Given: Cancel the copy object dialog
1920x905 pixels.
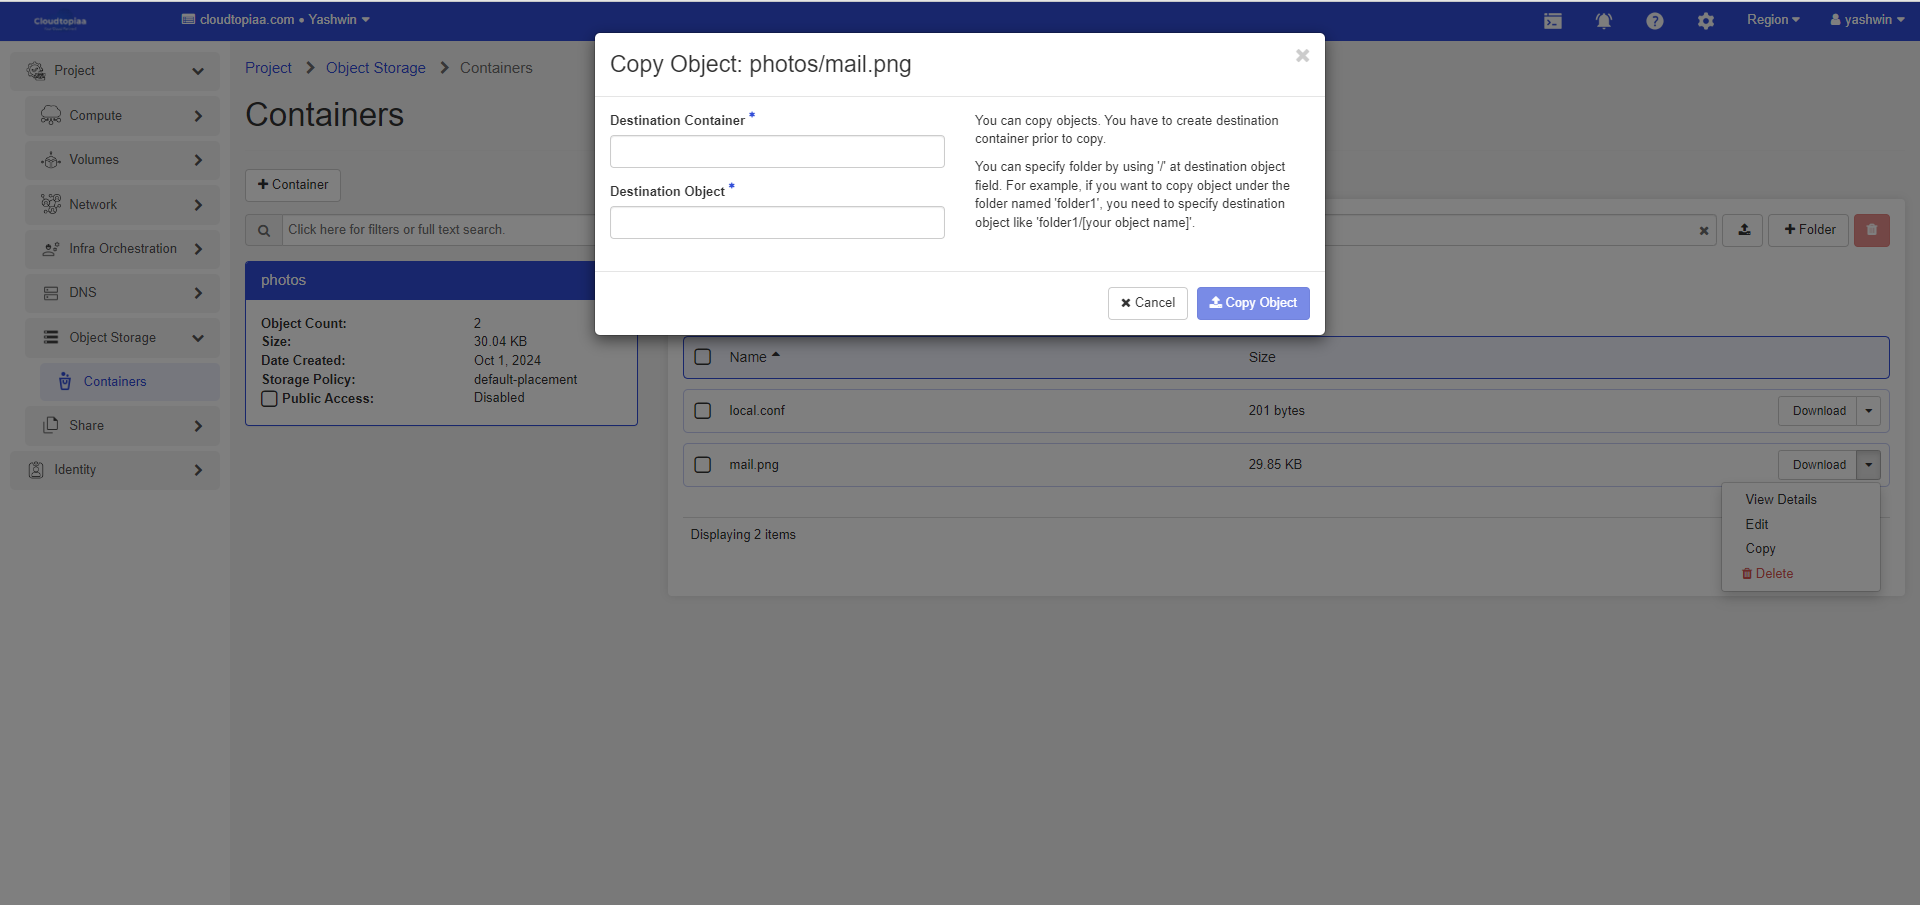Looking at the screenshot, I should point(1147,303).
